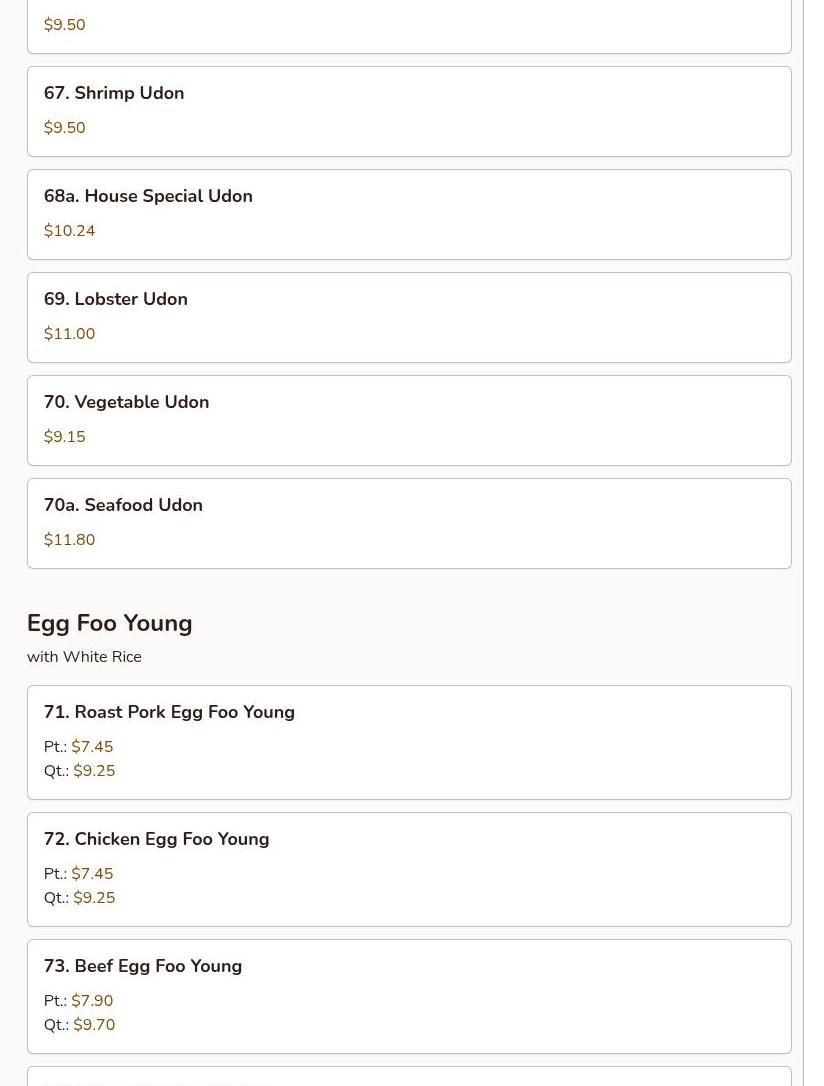The width and height of the screenshot is (824, 1086).
Task: Click the "with White Rice" subtitle
Action: (x=84, y=657)
